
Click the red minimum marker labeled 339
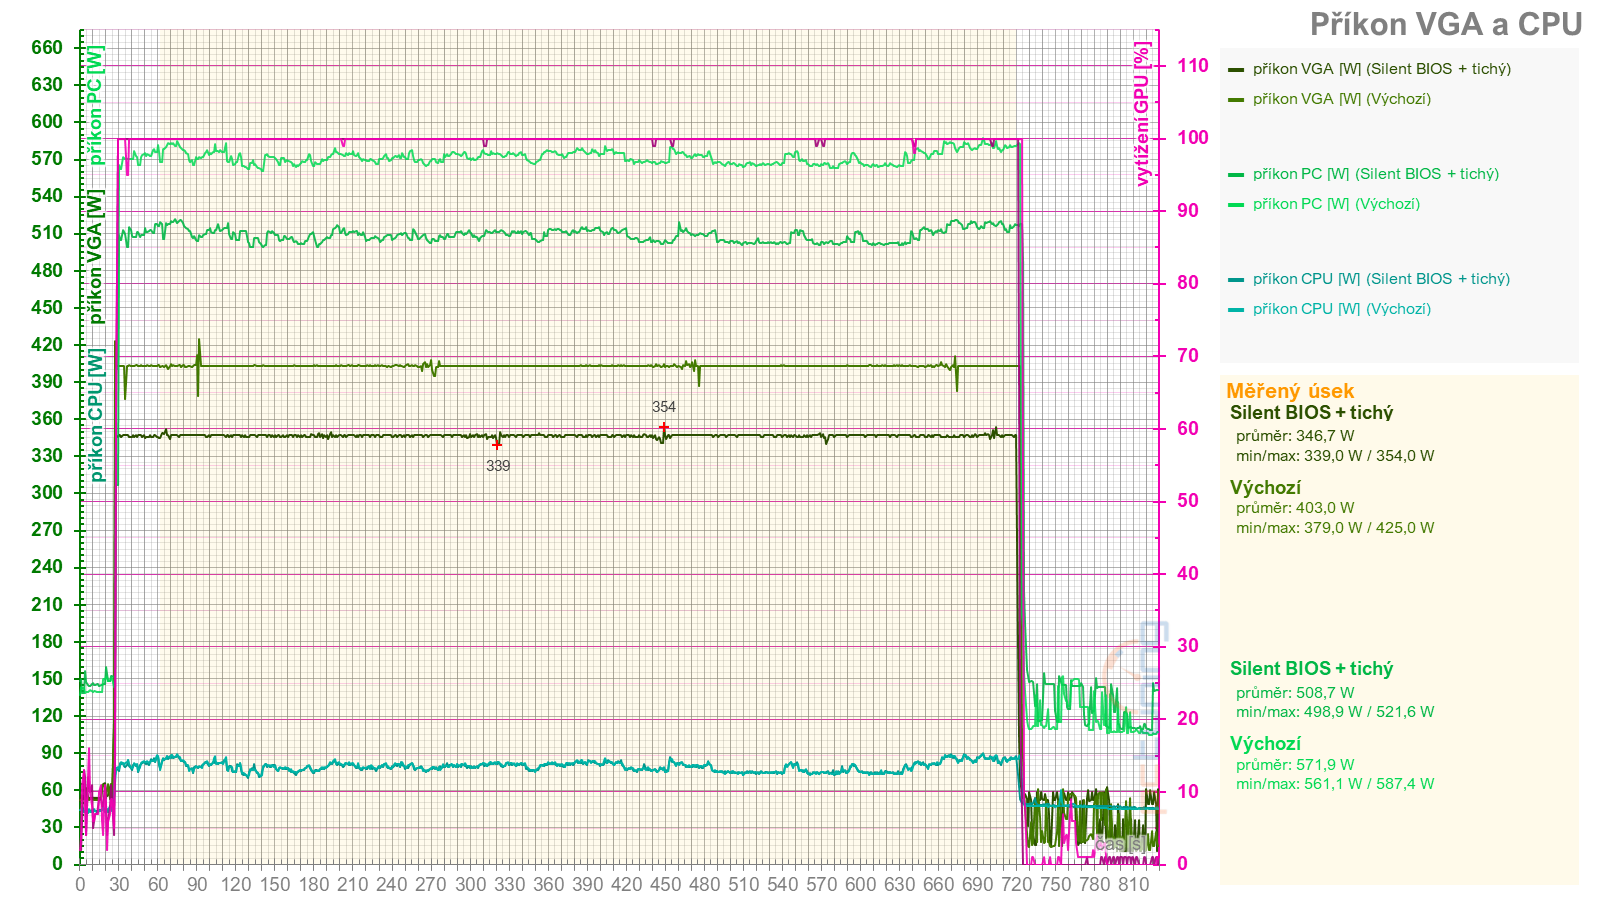tap(497, 444)
